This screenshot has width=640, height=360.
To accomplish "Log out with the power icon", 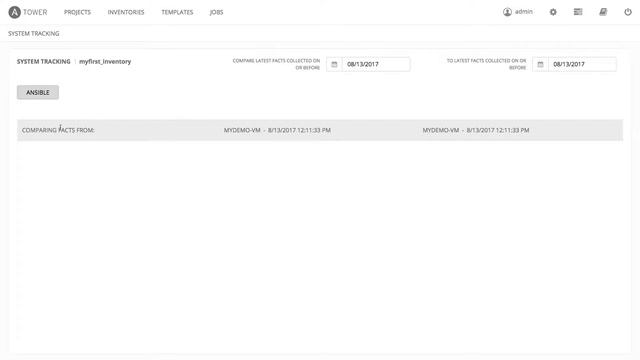I will (628, 12).
